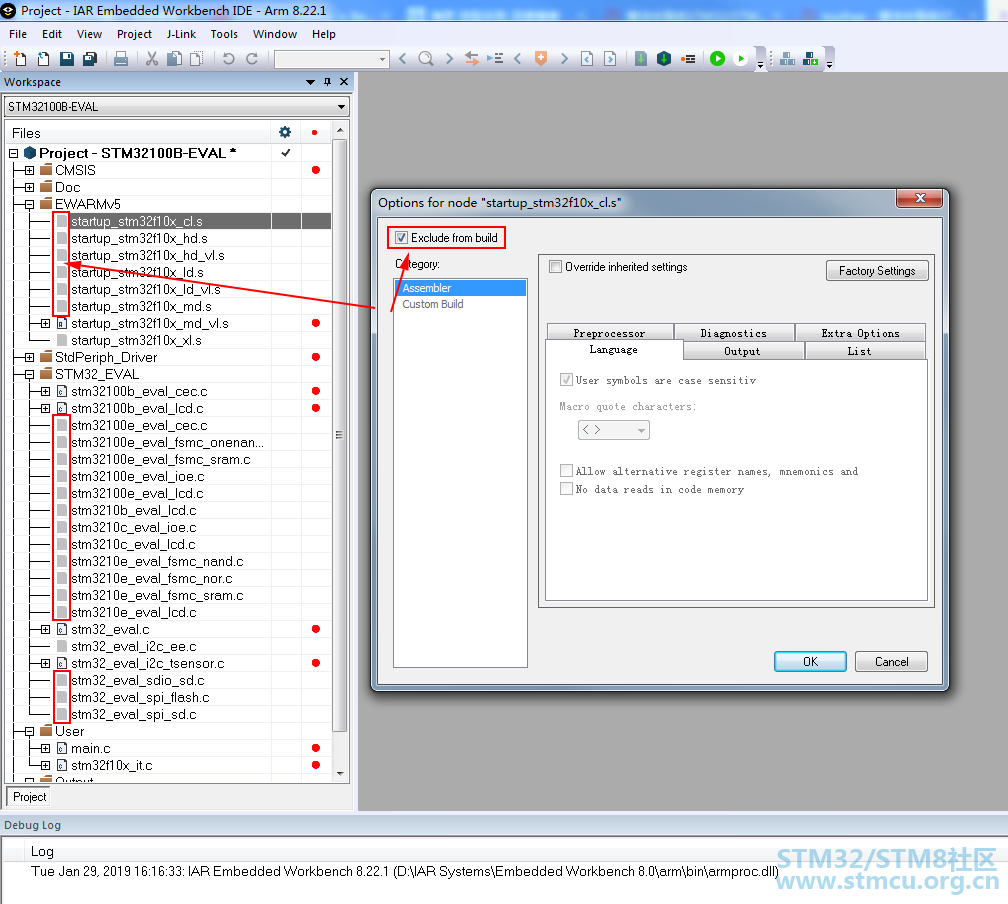The width and height of the screenshot is (1008, 904).
Task: Check Allow alternative register names option
Action: pos(566,471)
